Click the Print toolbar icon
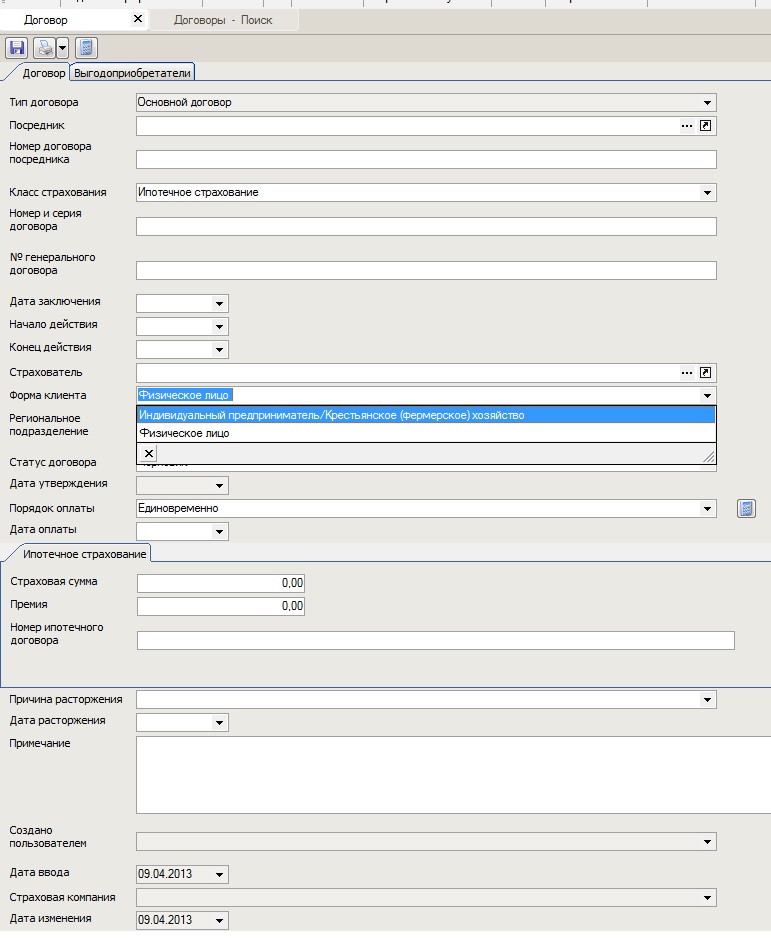 [x=44, y=47]
